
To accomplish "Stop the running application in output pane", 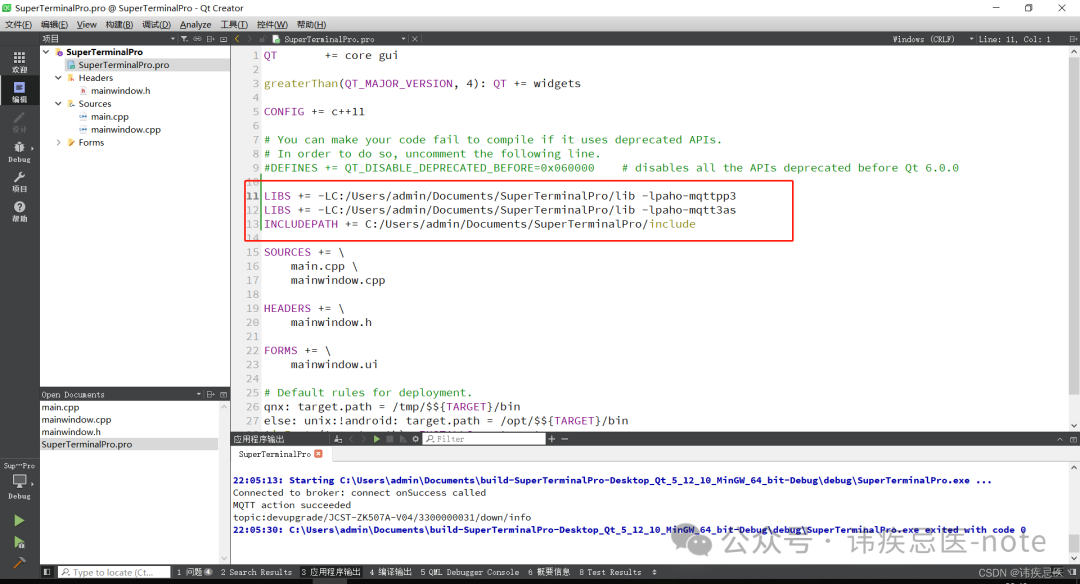I will 390,439.
